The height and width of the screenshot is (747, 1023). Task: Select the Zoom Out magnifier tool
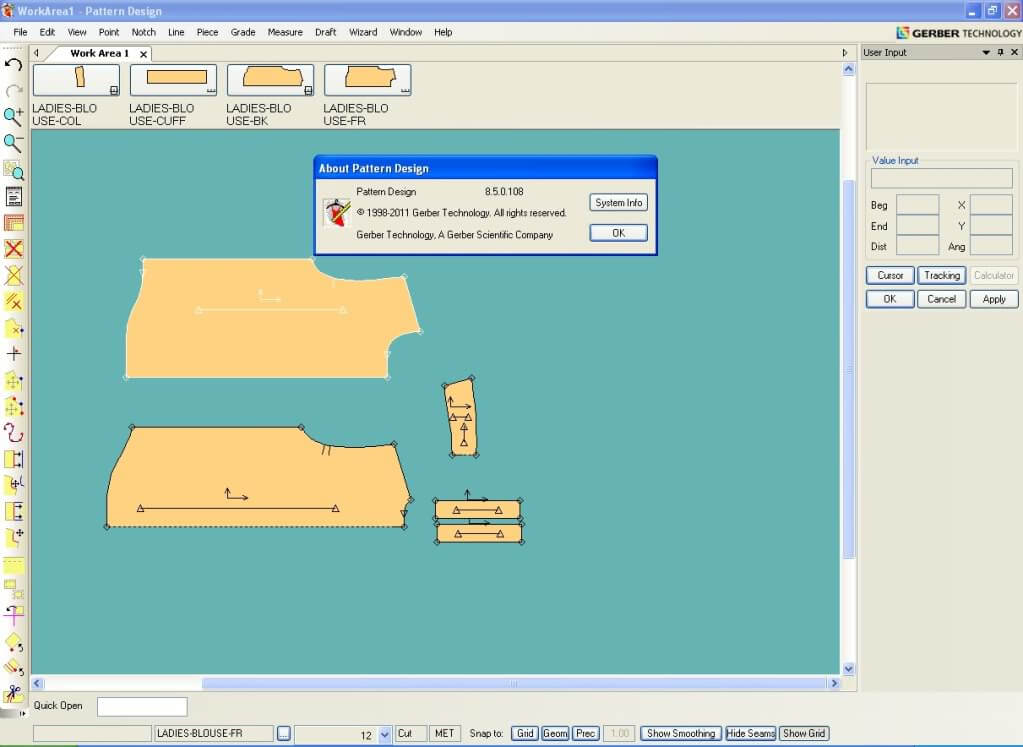coord(14,143)
